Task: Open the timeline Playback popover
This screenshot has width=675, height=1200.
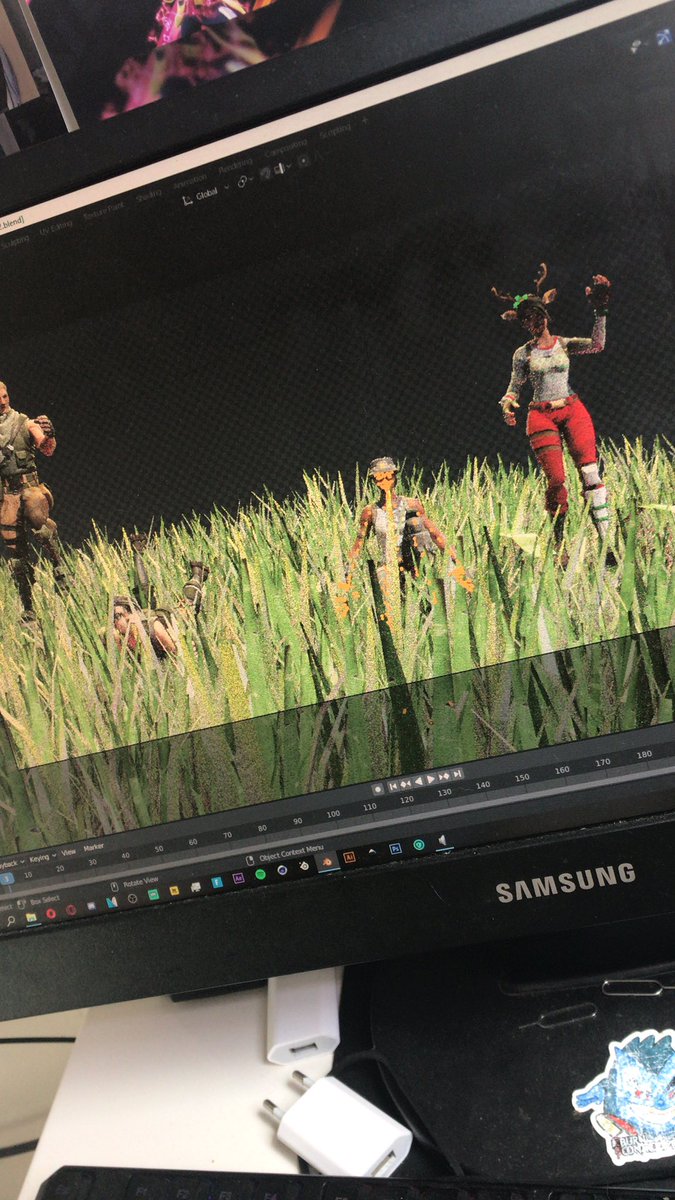Action: [x=12, y=863]
